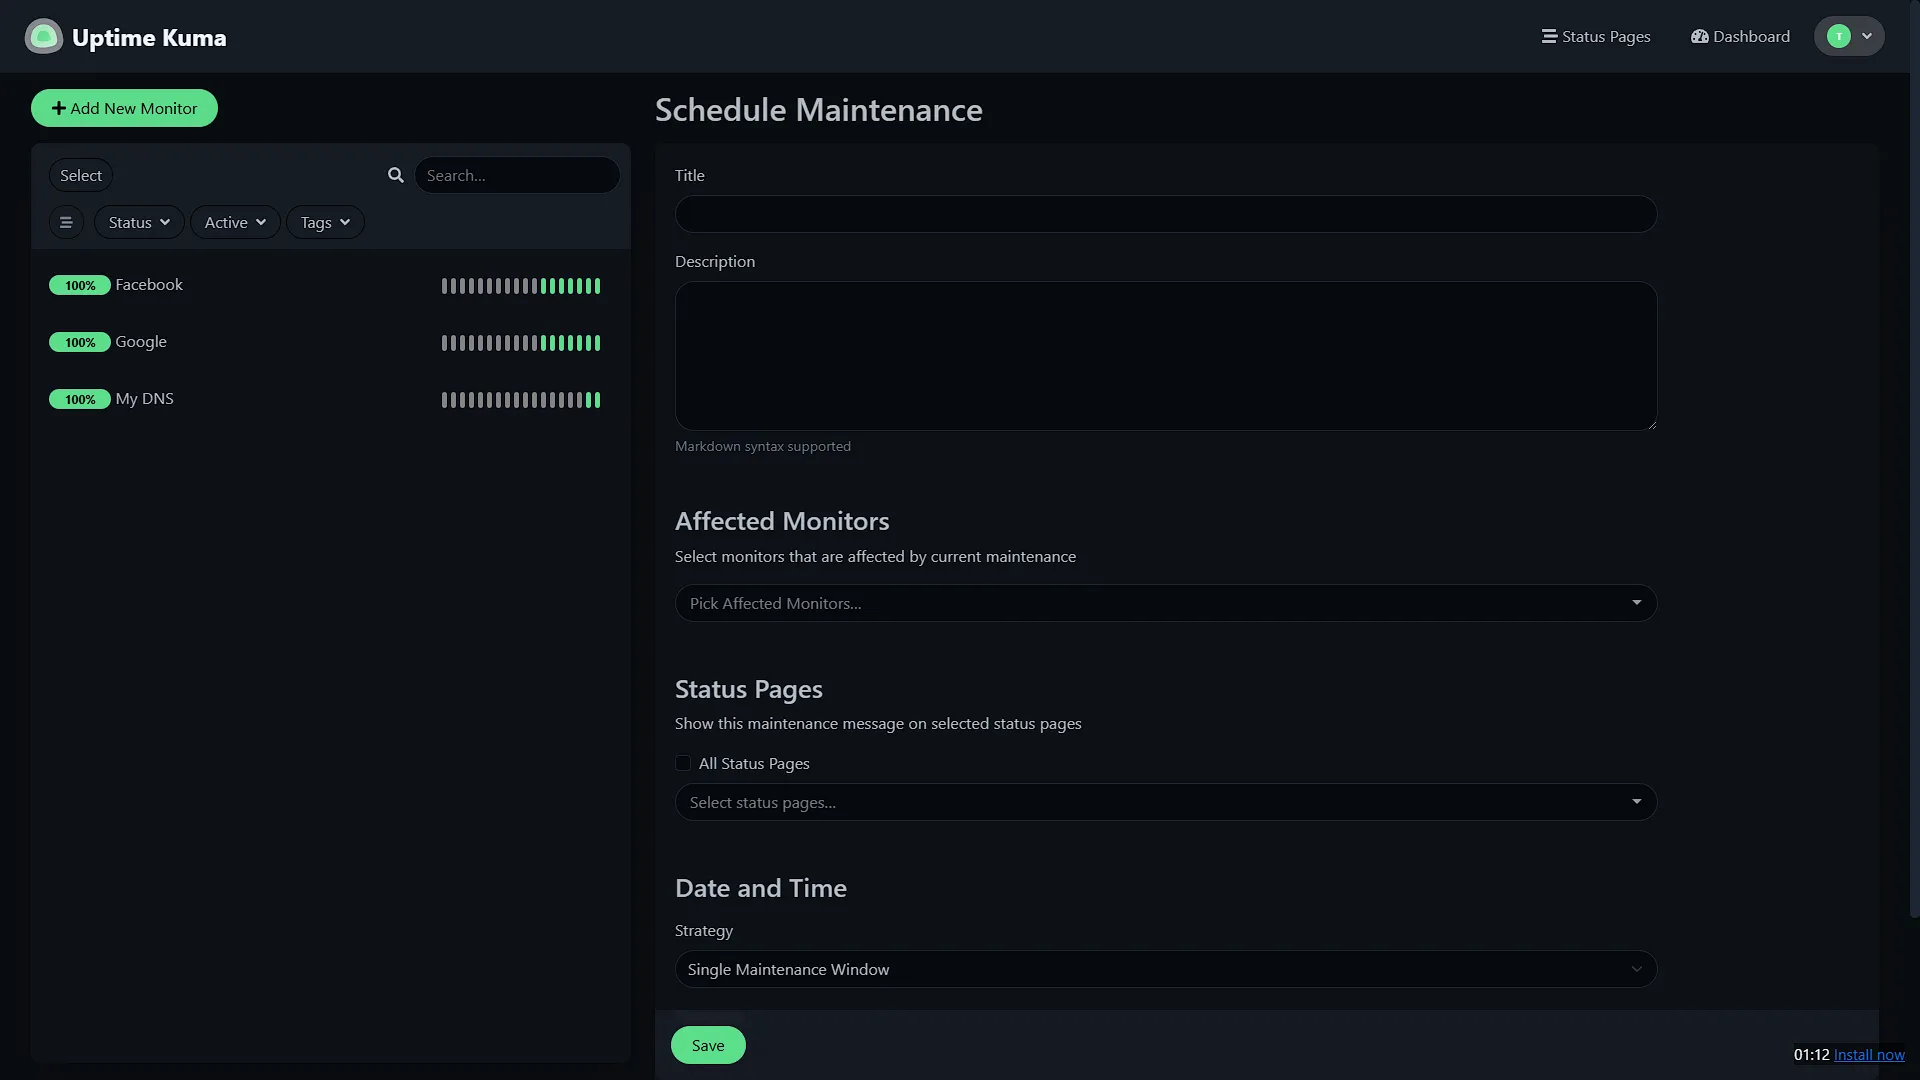1920x1080 pixels.
Task: Click the Select button in monitor list
Action: point(81,175)
